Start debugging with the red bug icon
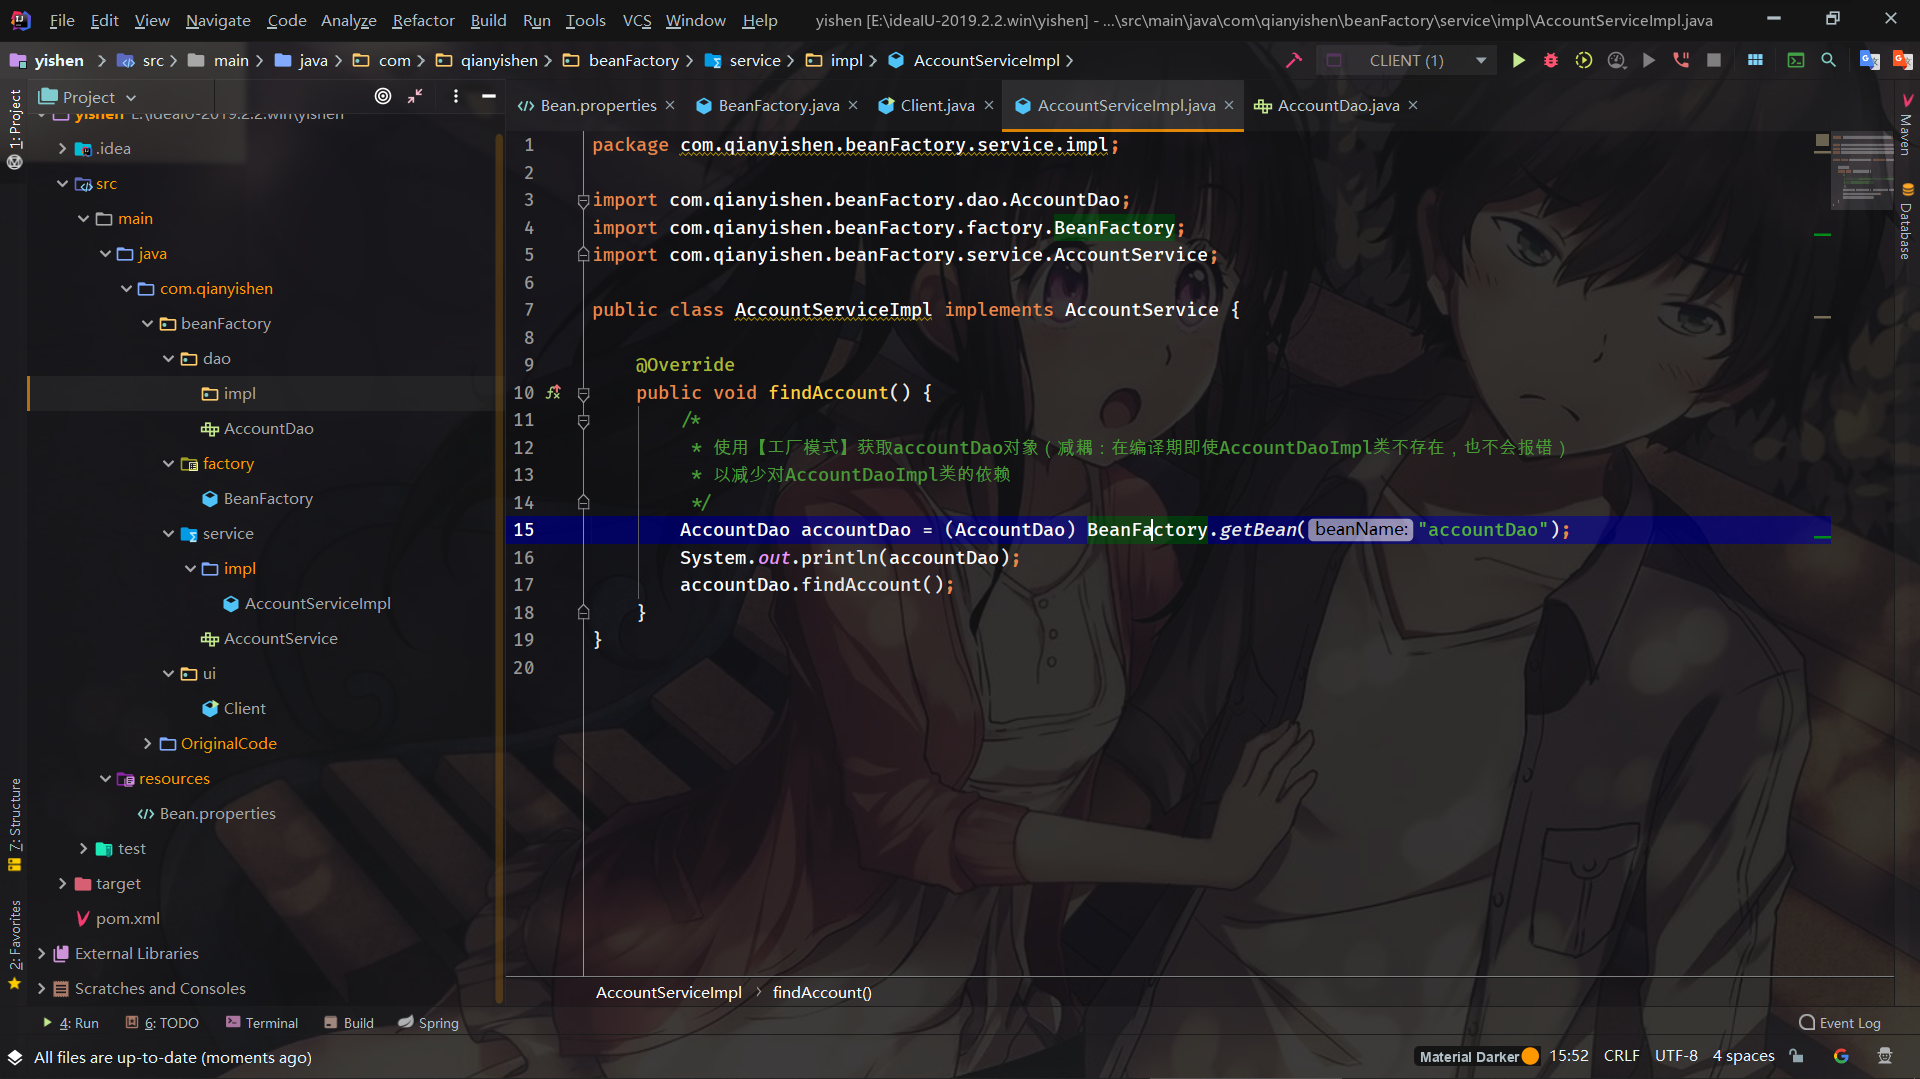 click(x=1551, y=60)
